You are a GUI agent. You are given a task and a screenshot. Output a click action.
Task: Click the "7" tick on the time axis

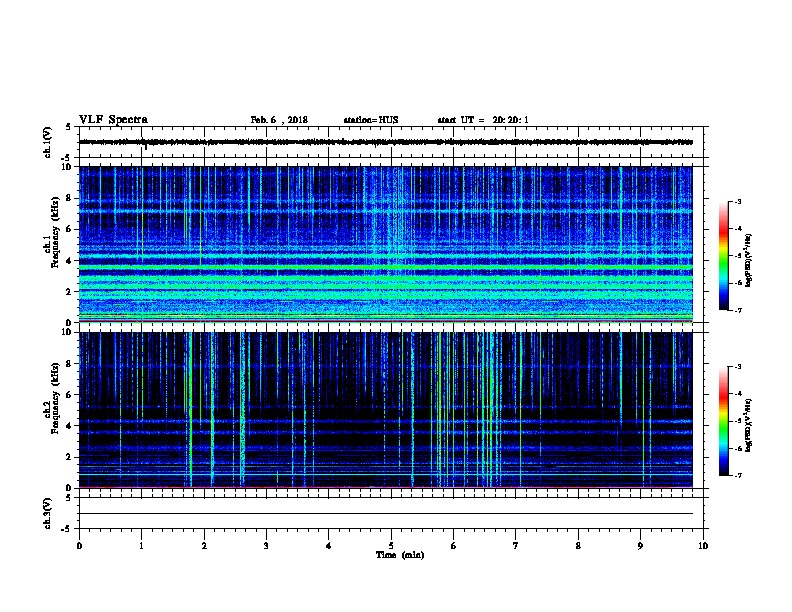[x=516, y=546]
